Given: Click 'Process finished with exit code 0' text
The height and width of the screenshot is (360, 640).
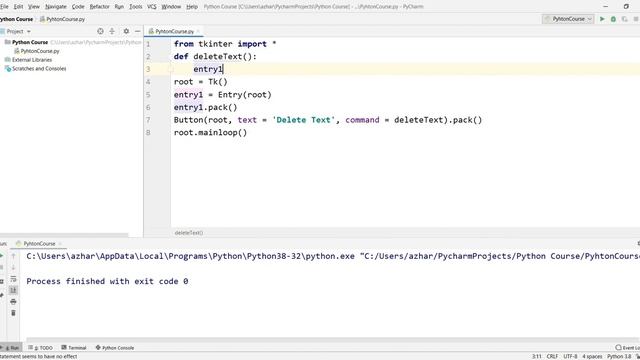Looking at the screenshot, I should click(107, 281).
